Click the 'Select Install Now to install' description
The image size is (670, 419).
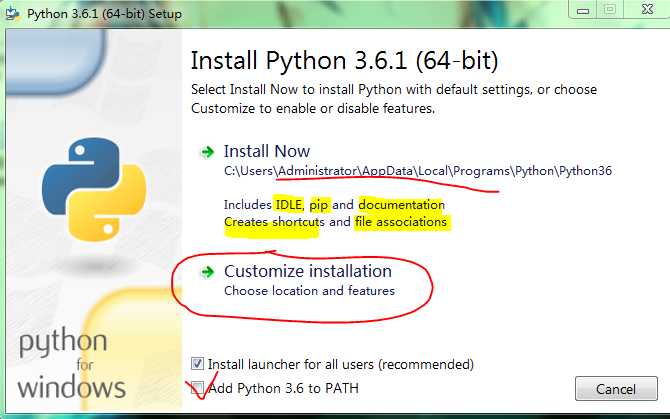[x=394, y=99]
